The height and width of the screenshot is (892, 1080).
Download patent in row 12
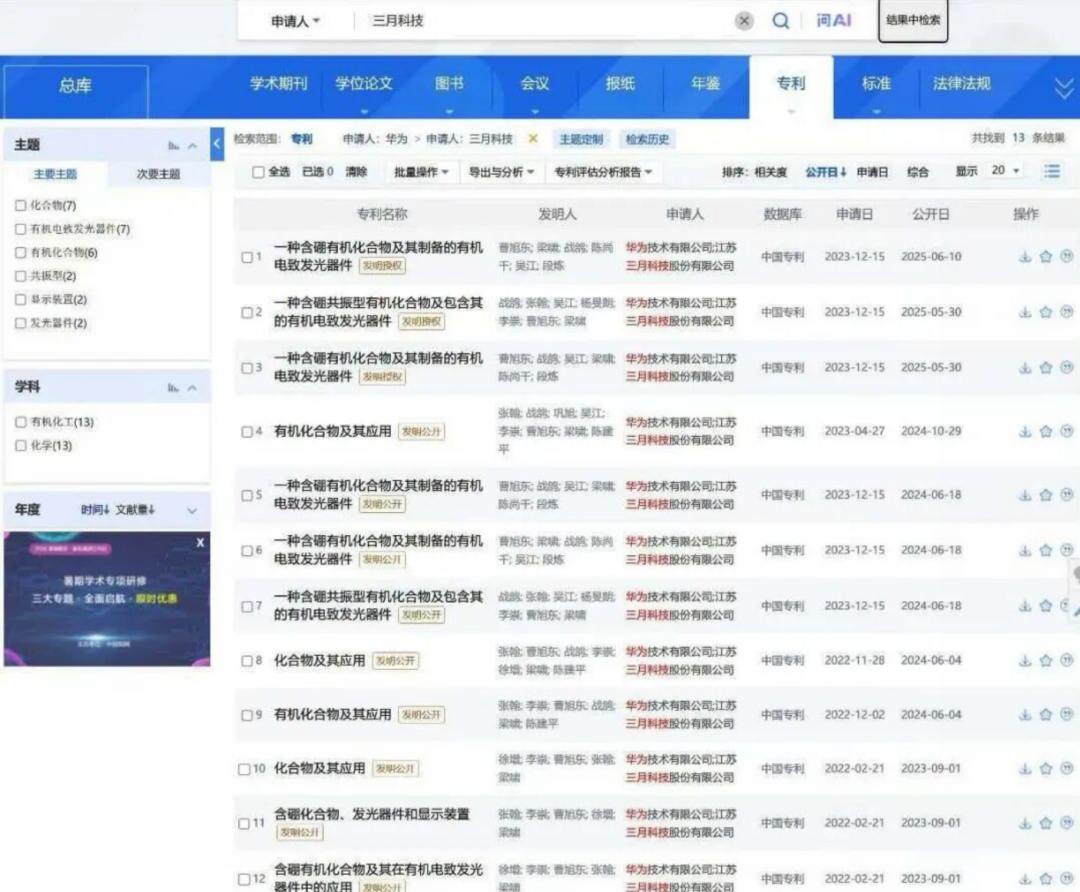pyautogui.click(x=1025, y=879)
